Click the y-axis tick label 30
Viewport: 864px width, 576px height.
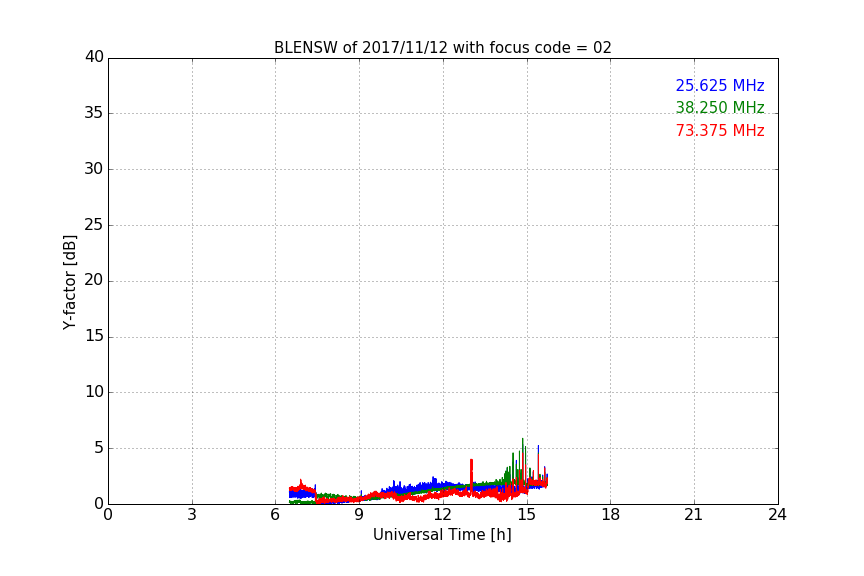pyautogui.click(x=94, y=169)
